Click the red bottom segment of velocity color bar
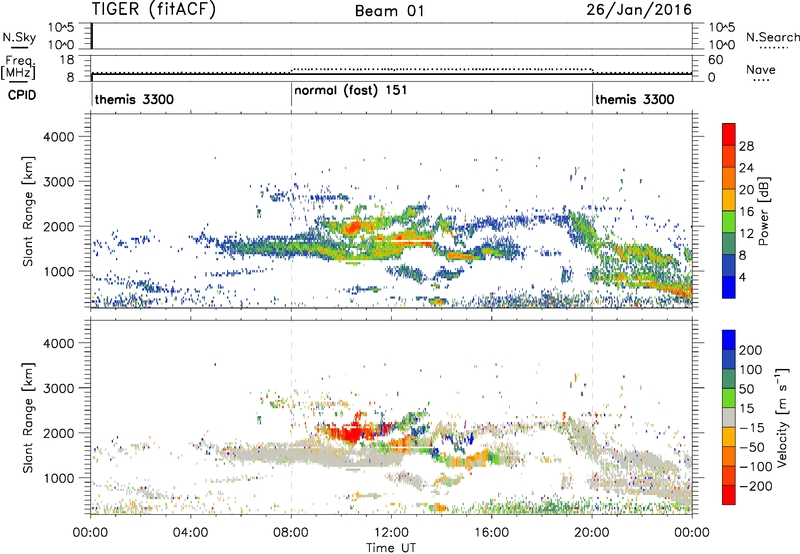The height and width of the screenshot is (554, 800). click(729, 495)
